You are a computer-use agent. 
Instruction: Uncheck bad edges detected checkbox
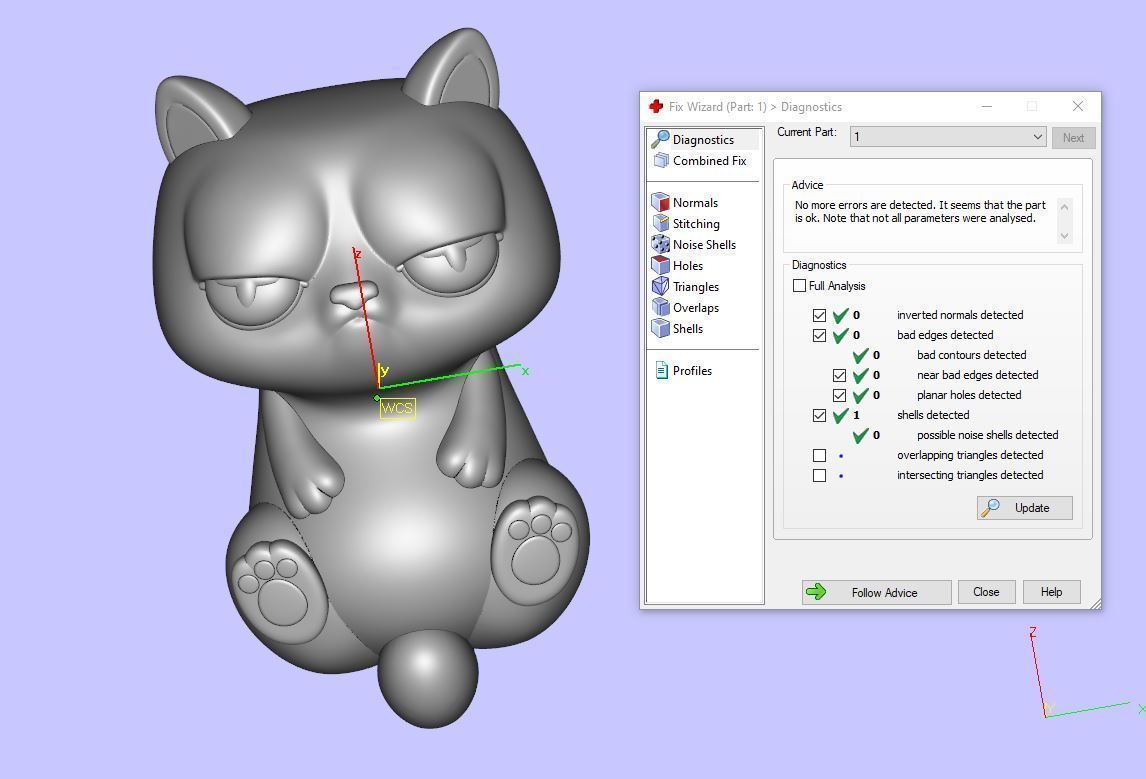819,335
